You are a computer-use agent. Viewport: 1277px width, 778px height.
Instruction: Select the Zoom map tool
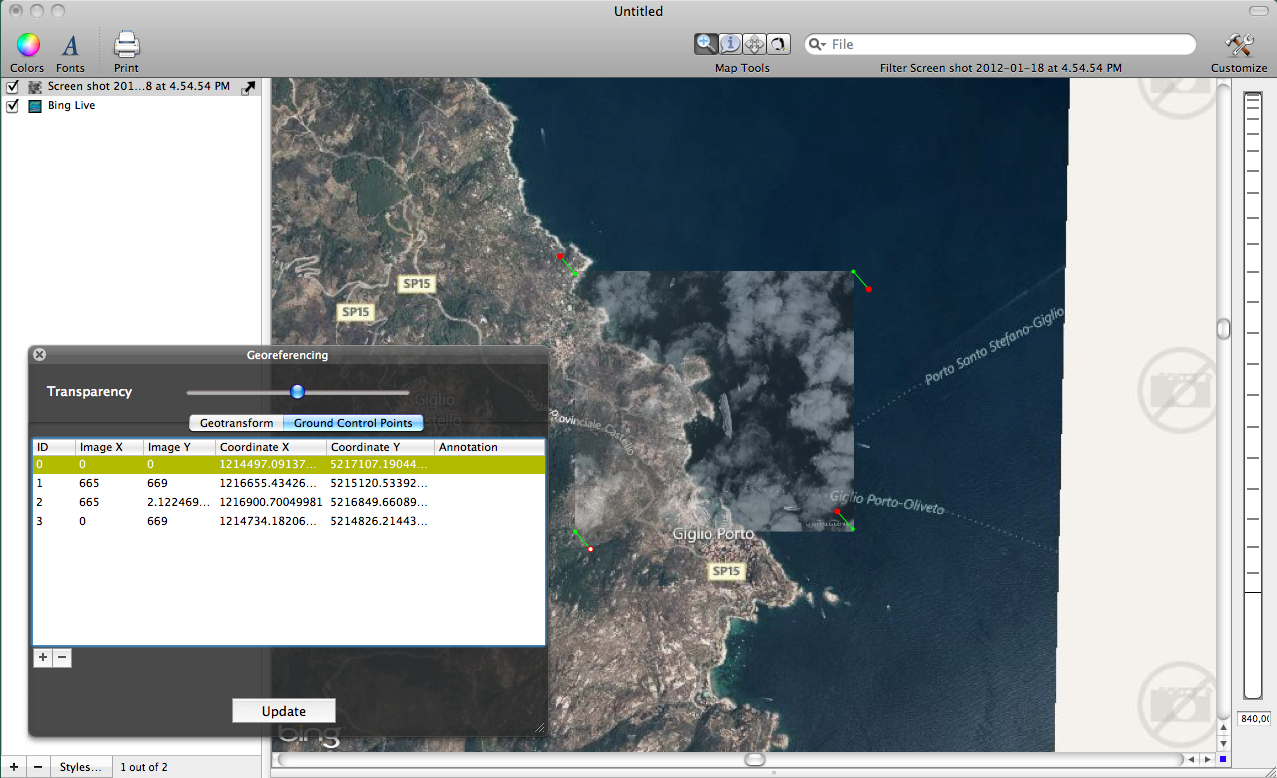[707, 44]
